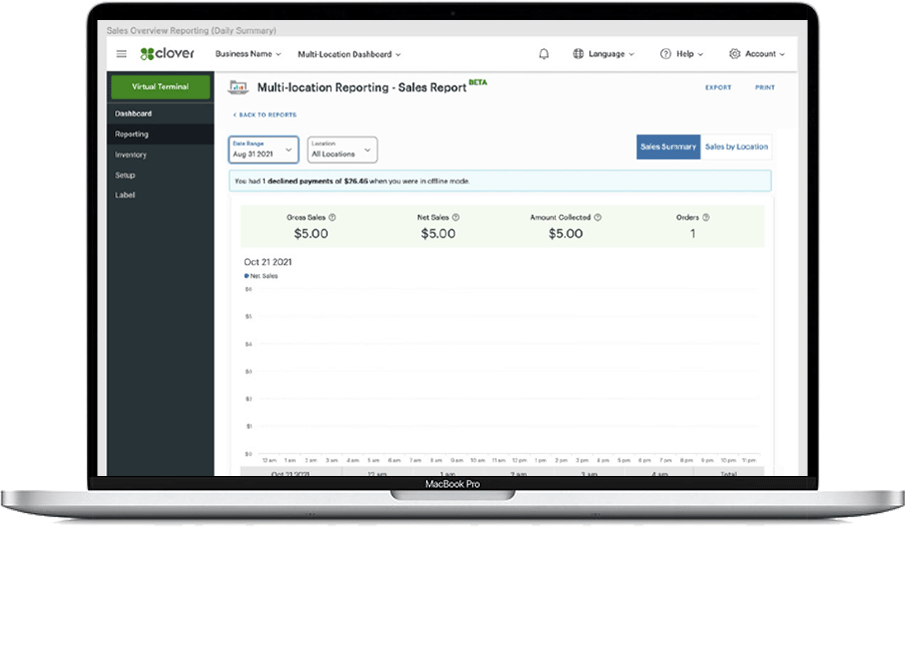Open the notifications bell

coord(544,54)
